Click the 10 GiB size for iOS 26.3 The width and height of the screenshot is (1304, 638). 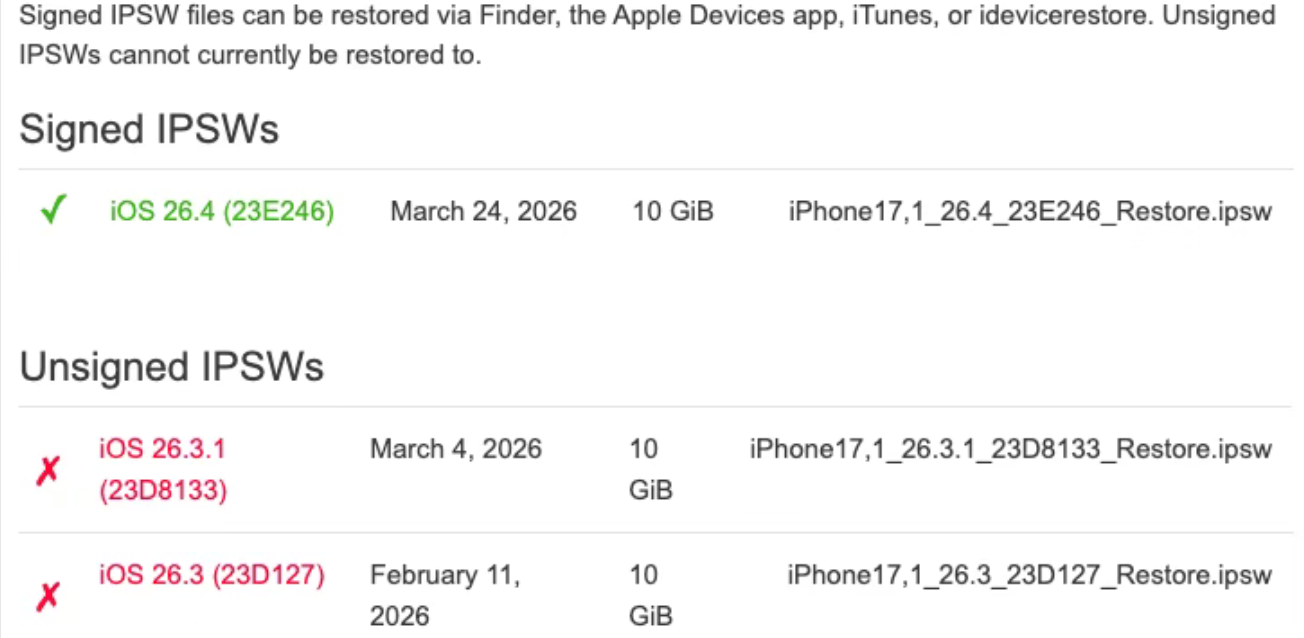point(650,595)
